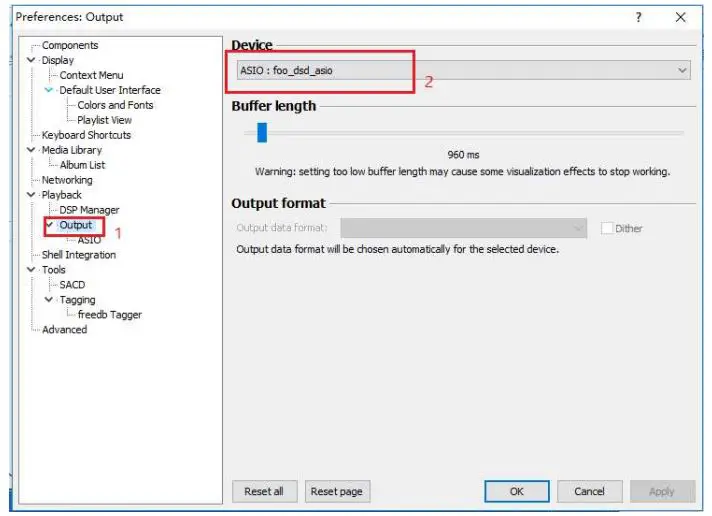
Task: Click the Reset all button
Action: pos(264,491)
